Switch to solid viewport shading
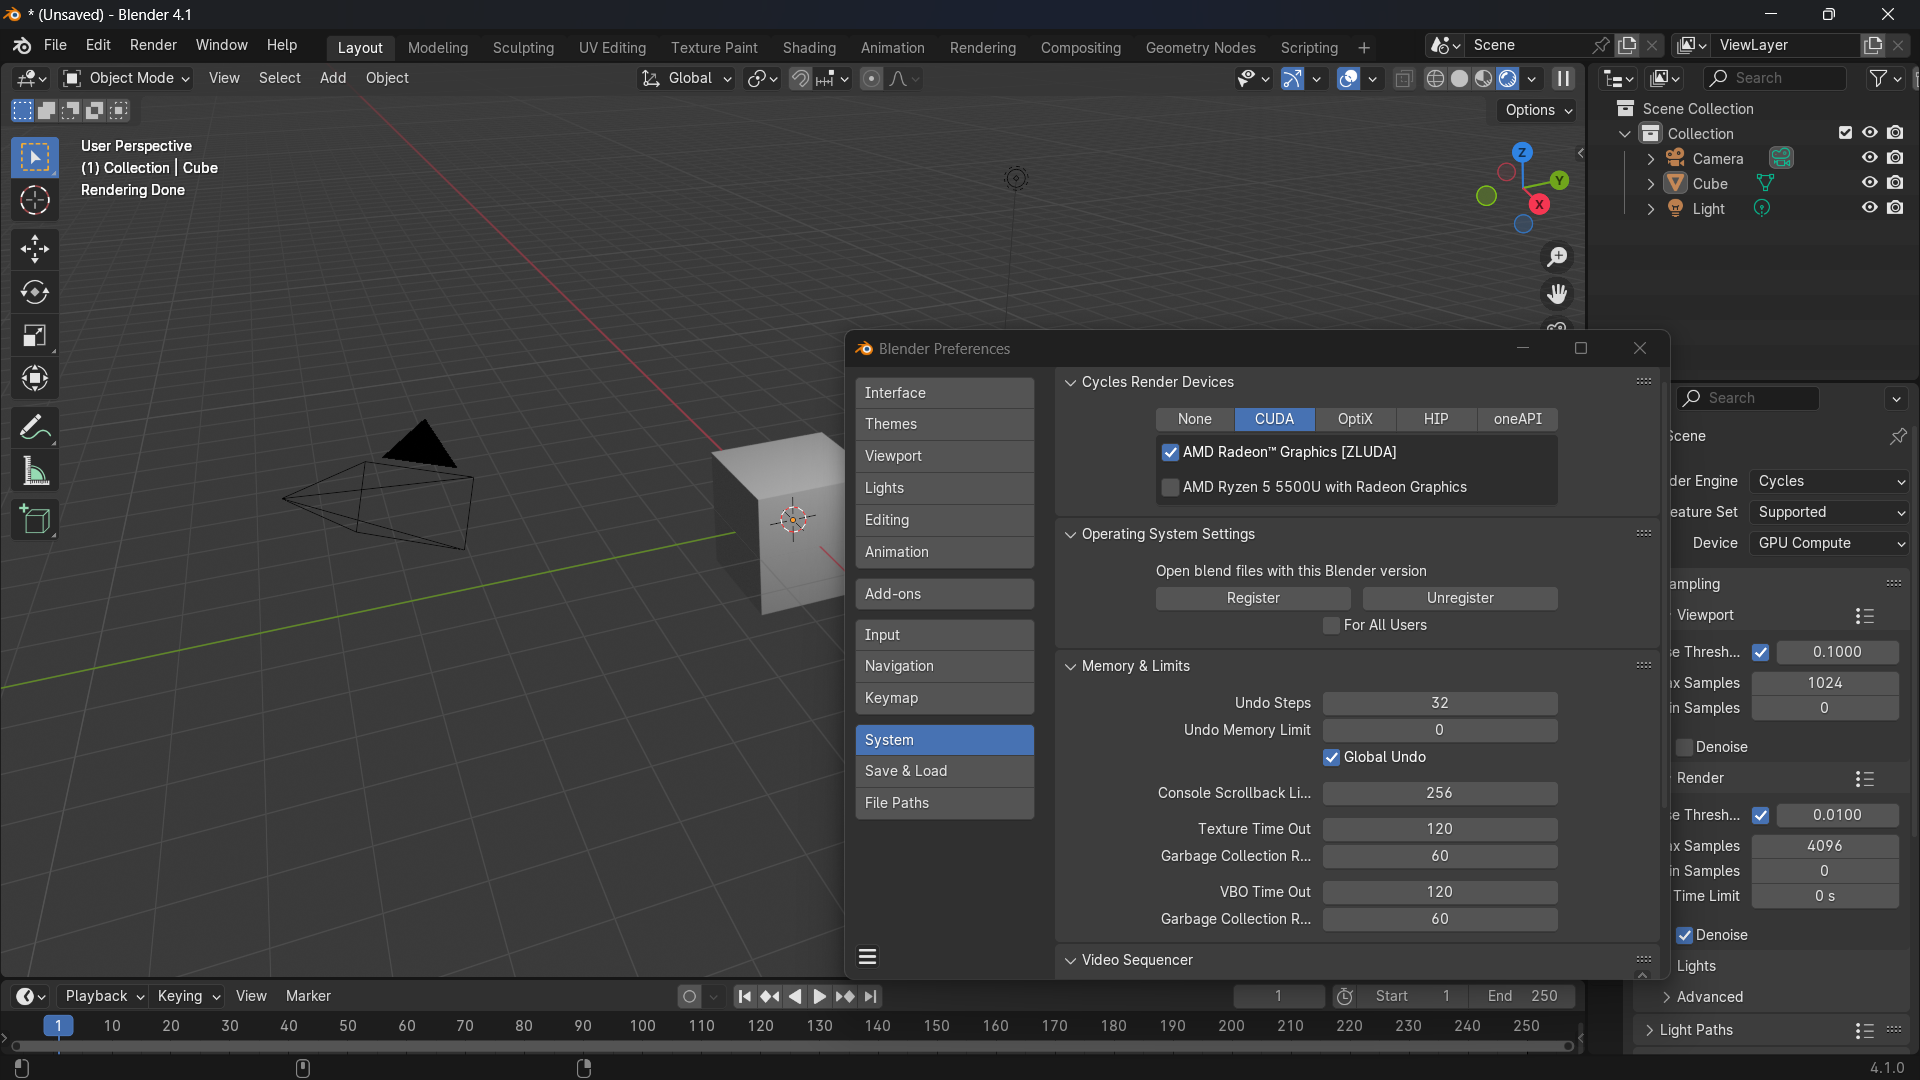Viewport: 1920px width, 1080px height. click(1459, 79)
